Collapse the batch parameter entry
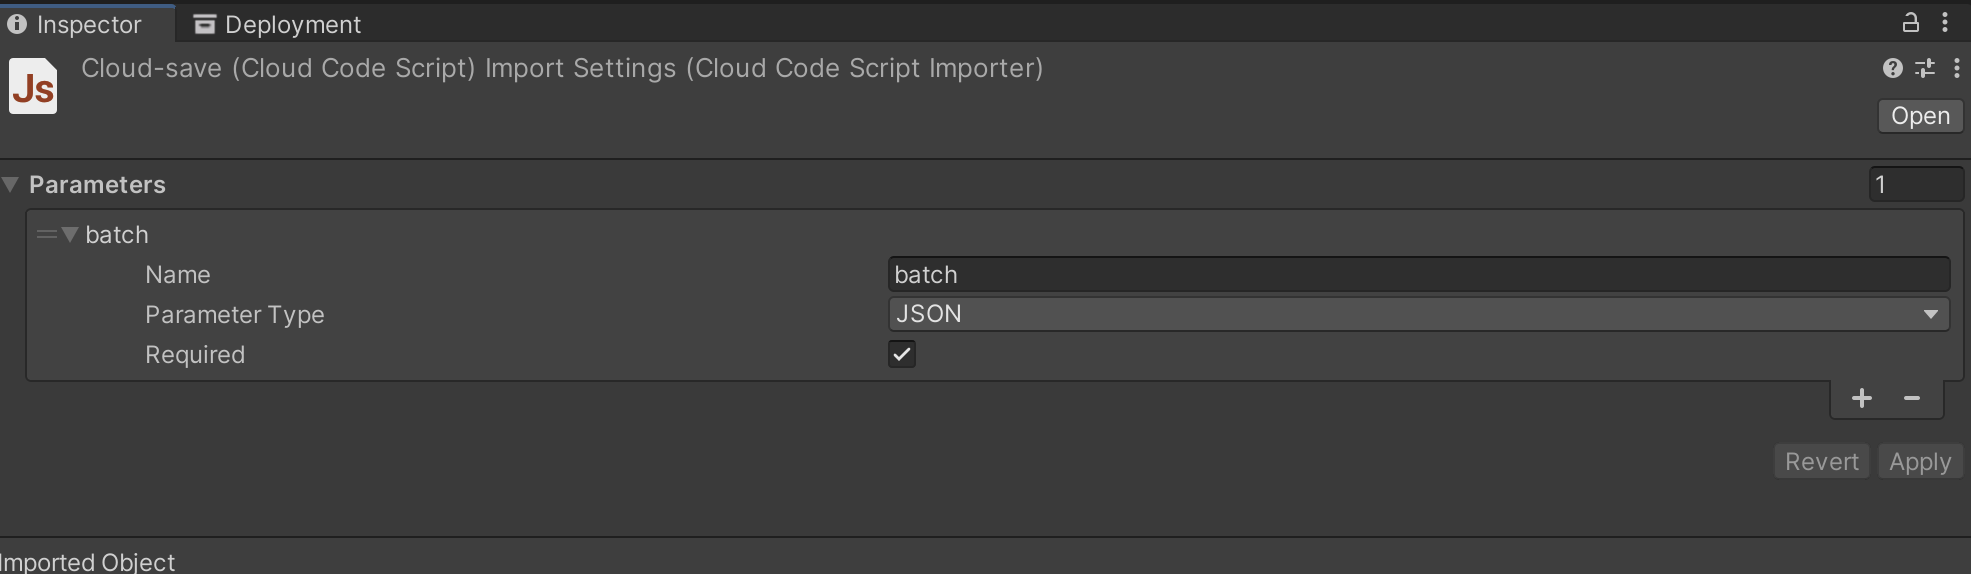The image size is (1971, 574). click(70, 235)
